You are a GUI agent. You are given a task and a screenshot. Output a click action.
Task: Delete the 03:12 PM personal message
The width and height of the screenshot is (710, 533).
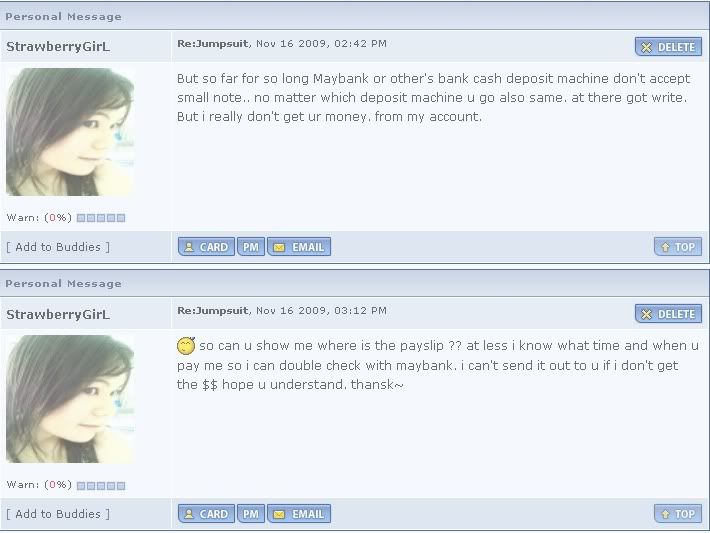click(668, 314)
